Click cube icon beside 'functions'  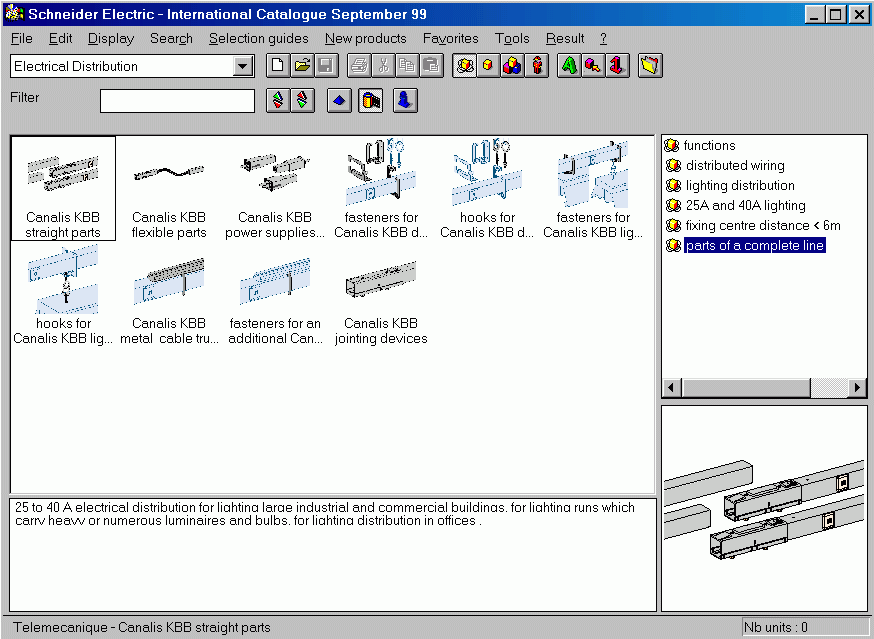[671, 146]
